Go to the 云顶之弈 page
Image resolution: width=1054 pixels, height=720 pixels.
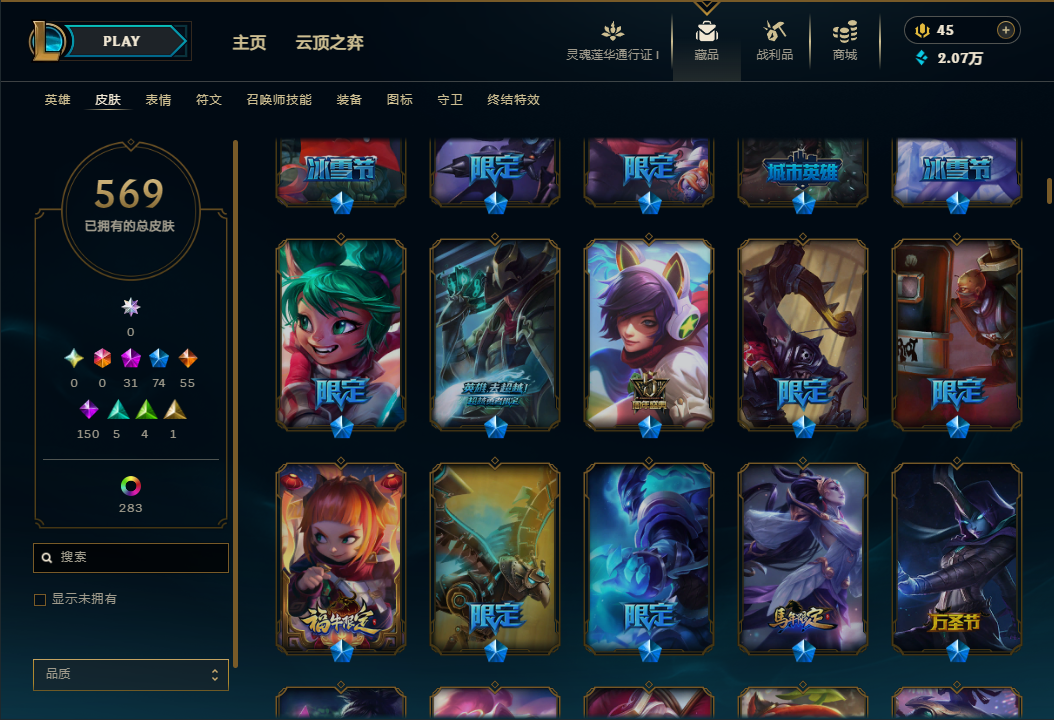coord(329,43)
